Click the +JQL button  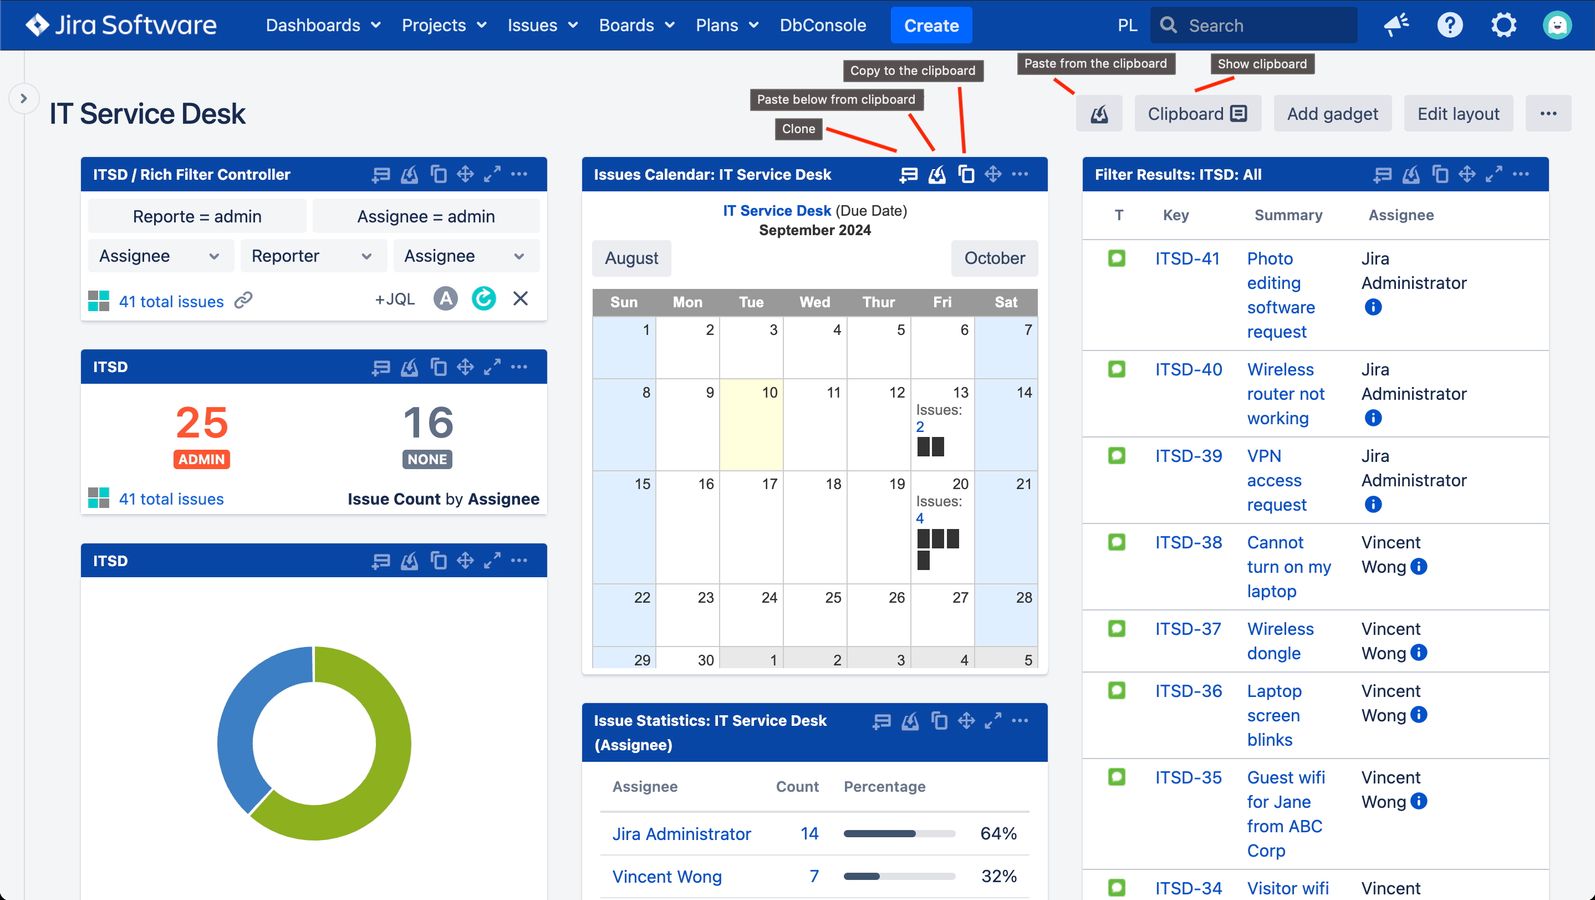(x=394, y=299)
